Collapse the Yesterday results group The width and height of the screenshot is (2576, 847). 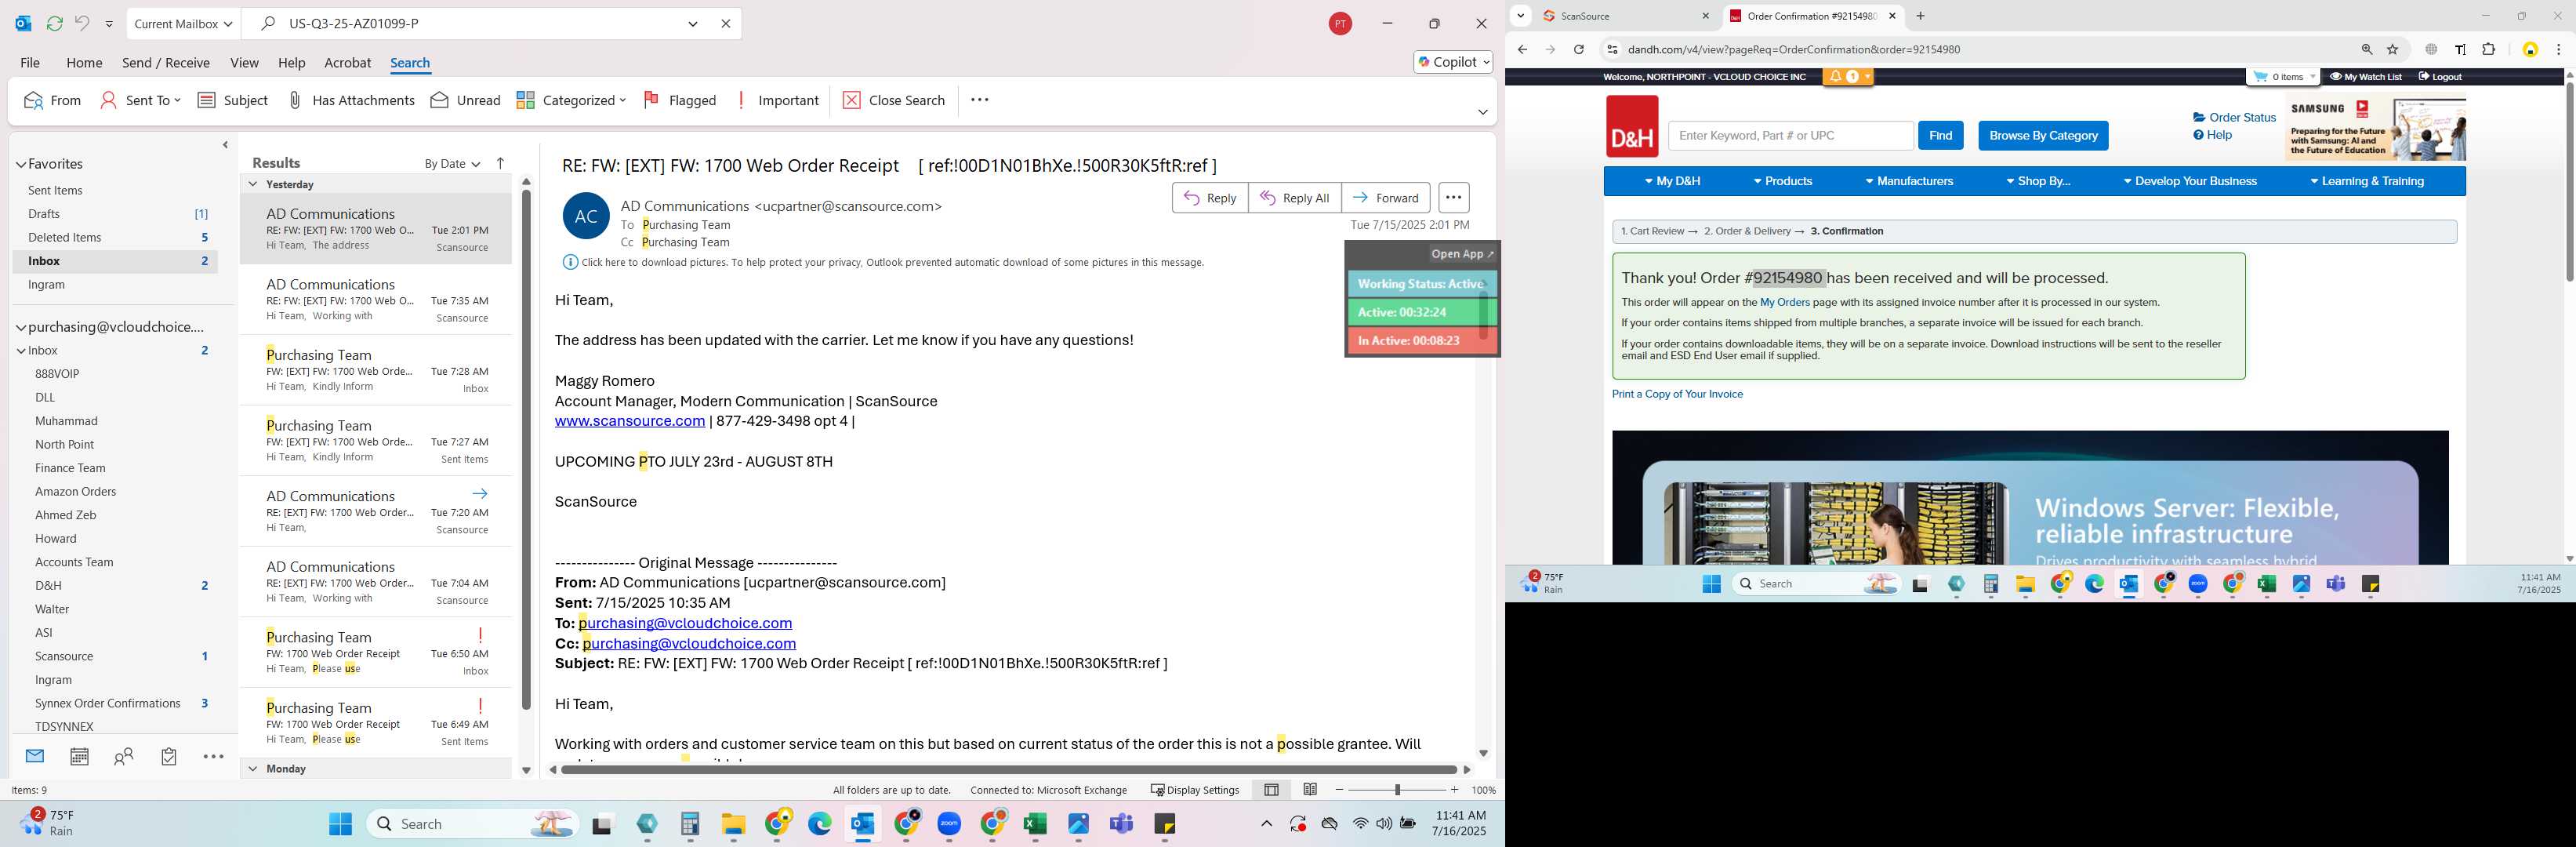click(x=253, y=184)
